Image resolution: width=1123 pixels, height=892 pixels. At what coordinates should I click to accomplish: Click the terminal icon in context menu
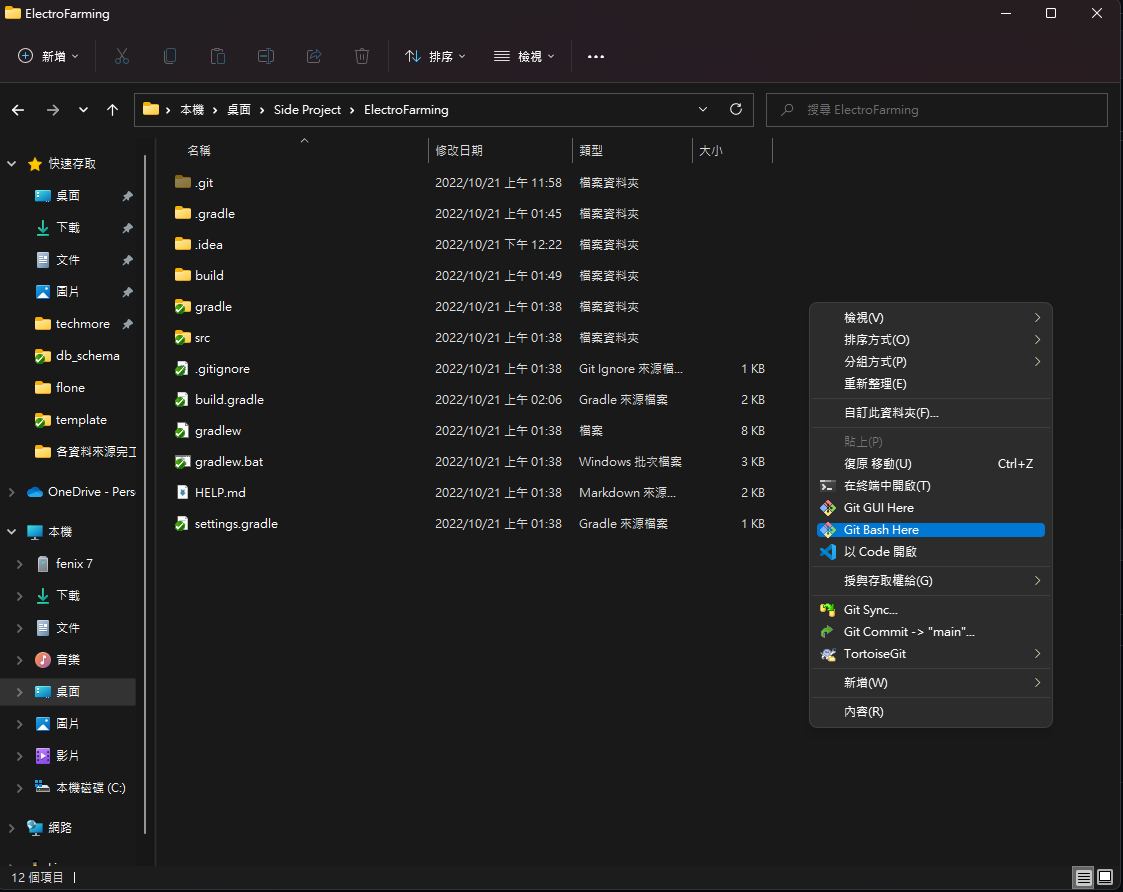pos(828,486)
